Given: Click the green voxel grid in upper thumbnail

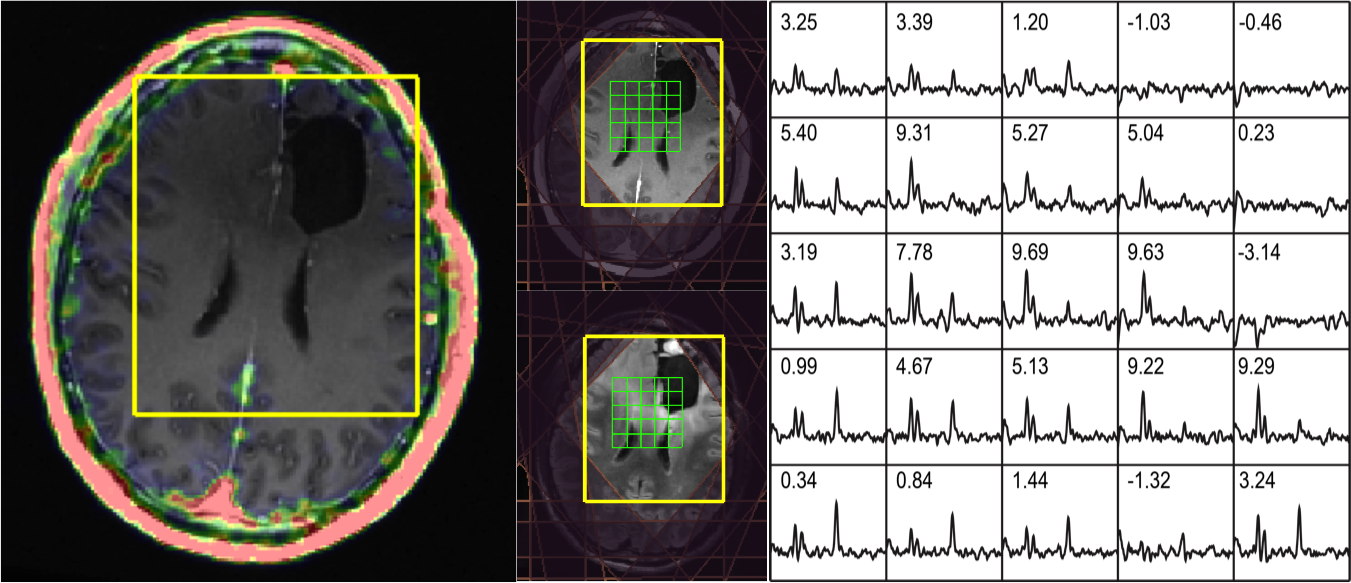Looking at the screenshot, I should pyautogui.click(x=645, y=116).
